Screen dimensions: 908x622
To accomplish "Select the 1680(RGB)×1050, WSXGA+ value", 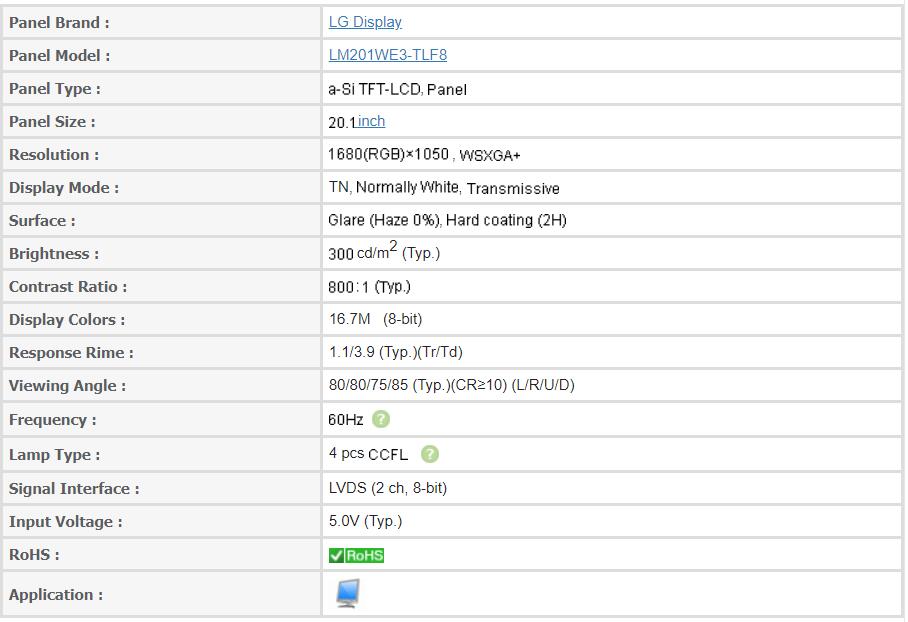I will click(x=424, y=155).
